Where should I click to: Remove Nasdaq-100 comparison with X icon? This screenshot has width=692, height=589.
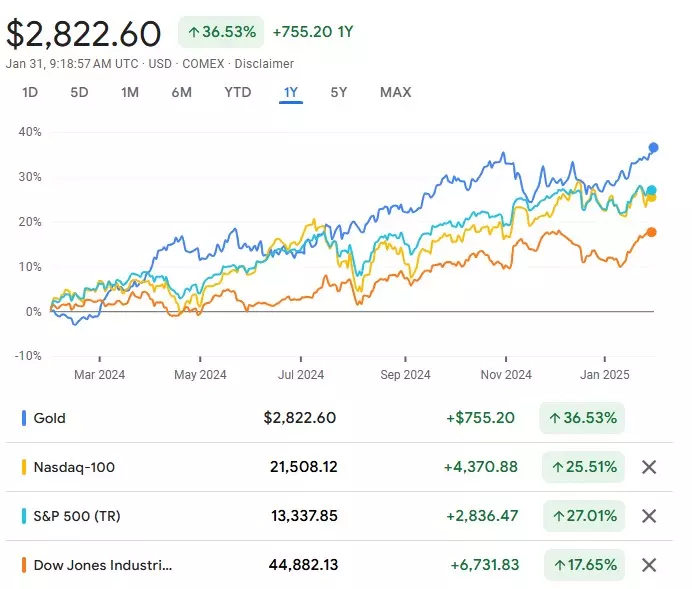(648, 467)
